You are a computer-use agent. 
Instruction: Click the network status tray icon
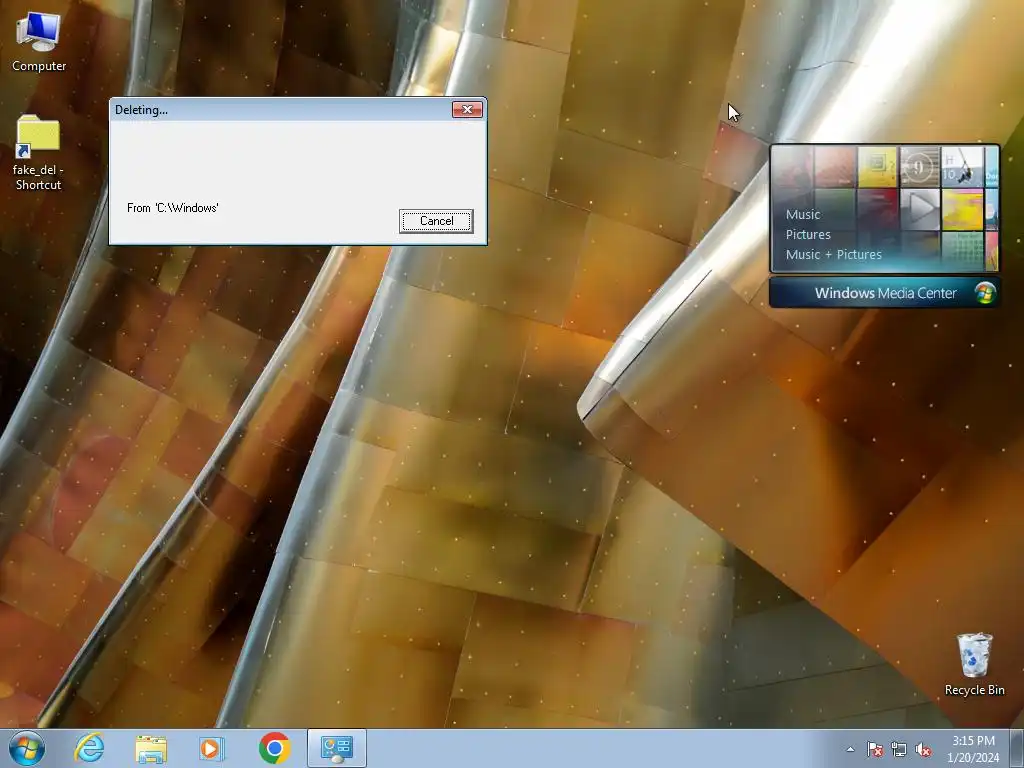(899, 749)
